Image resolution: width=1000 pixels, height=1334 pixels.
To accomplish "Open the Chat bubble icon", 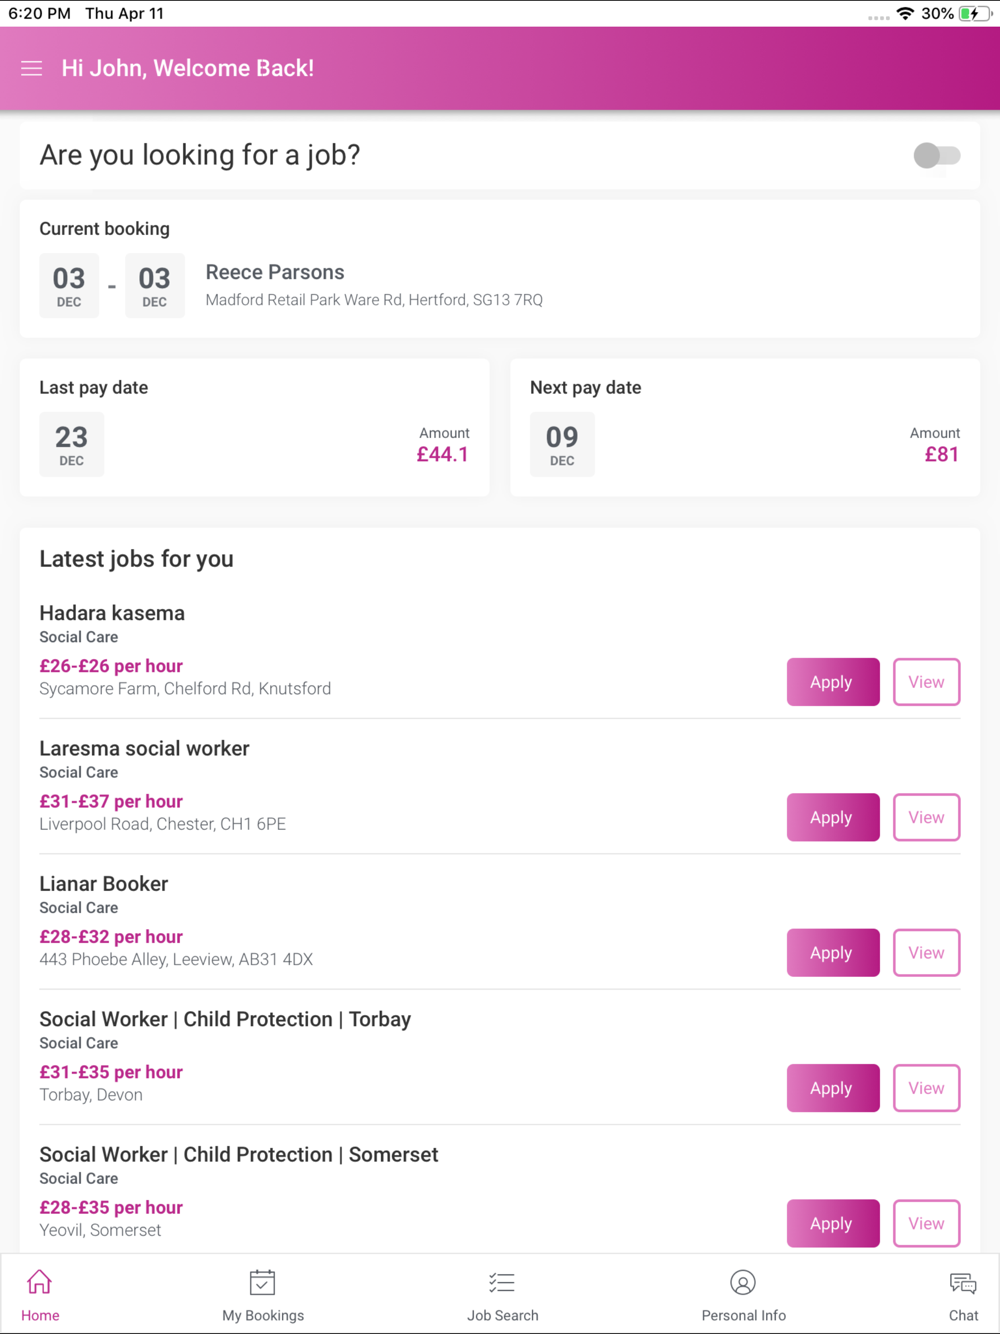I will [963, 1283].
